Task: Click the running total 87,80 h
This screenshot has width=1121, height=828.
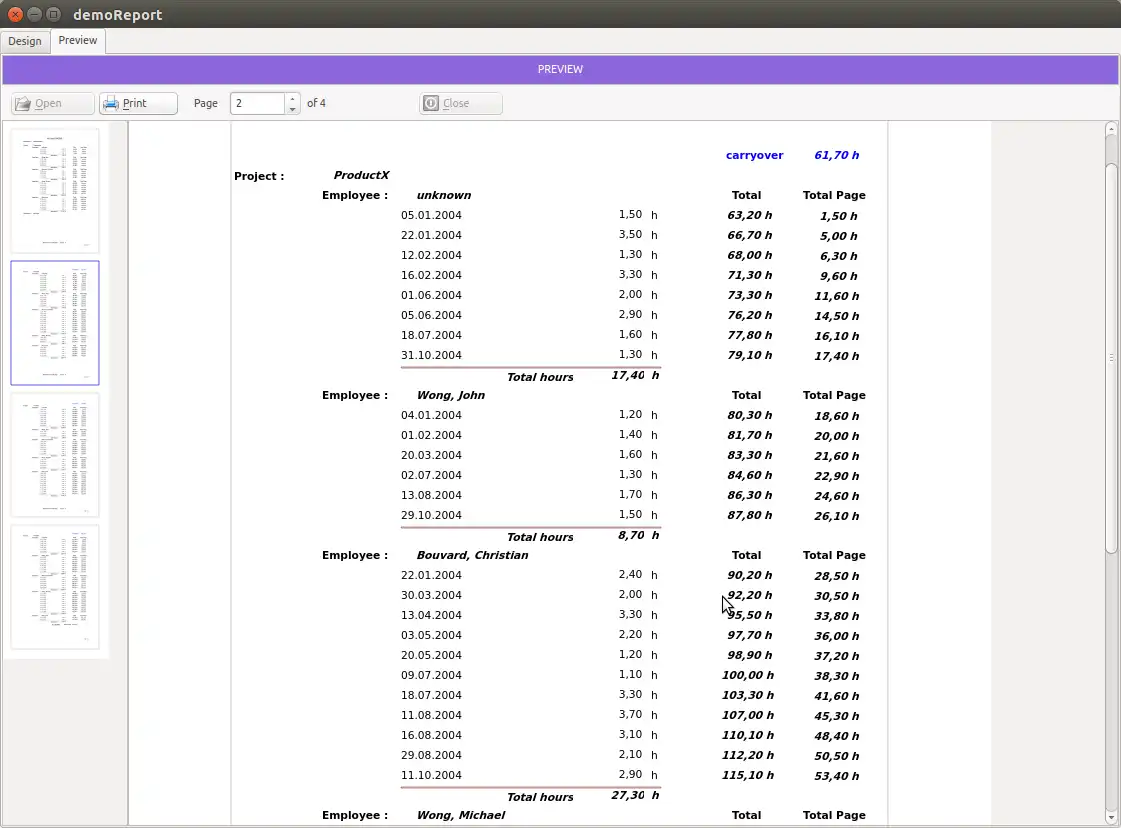Action: 750,516
